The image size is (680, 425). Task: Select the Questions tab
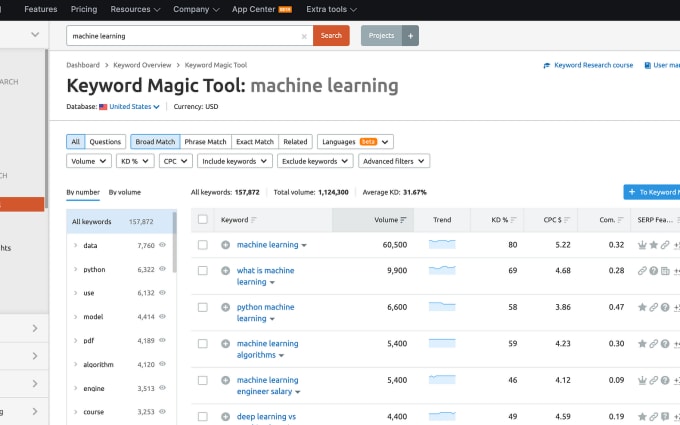click(x=105, y=142)
